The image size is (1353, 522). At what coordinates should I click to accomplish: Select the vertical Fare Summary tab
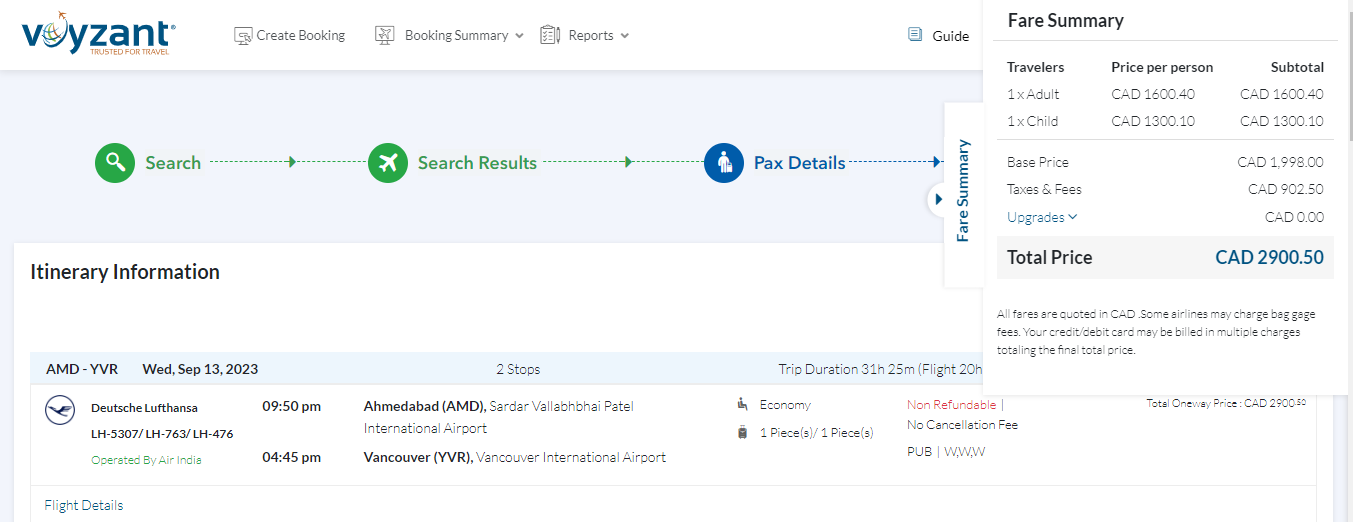pyautogui.click(x=963, y=191)
